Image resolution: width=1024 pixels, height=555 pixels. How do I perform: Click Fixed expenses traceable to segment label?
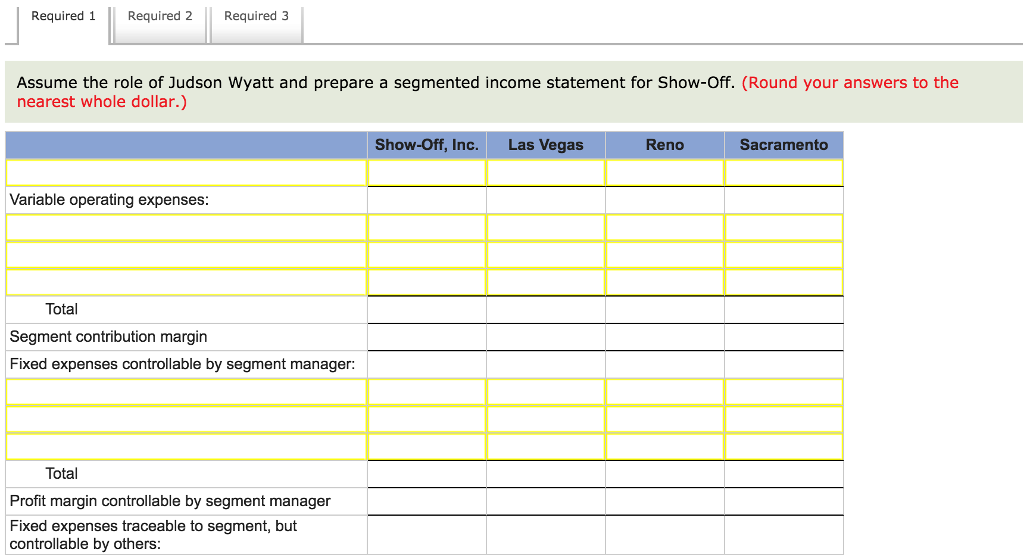153,535
